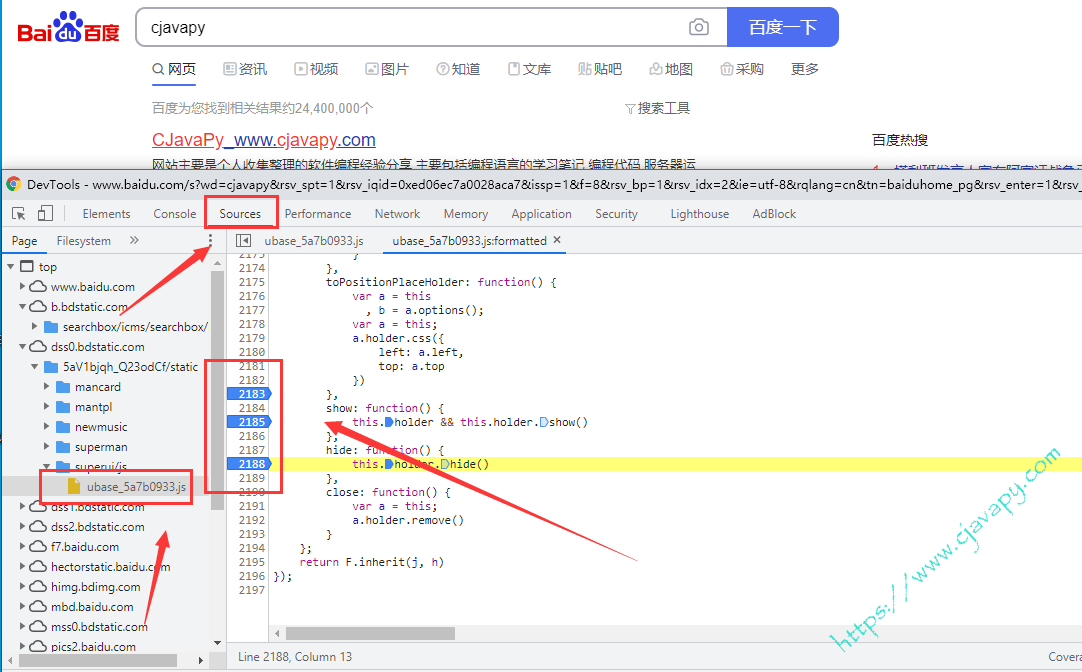Select the 资讯 search category
Viewport: 1082px width, 672px height.
245,69
